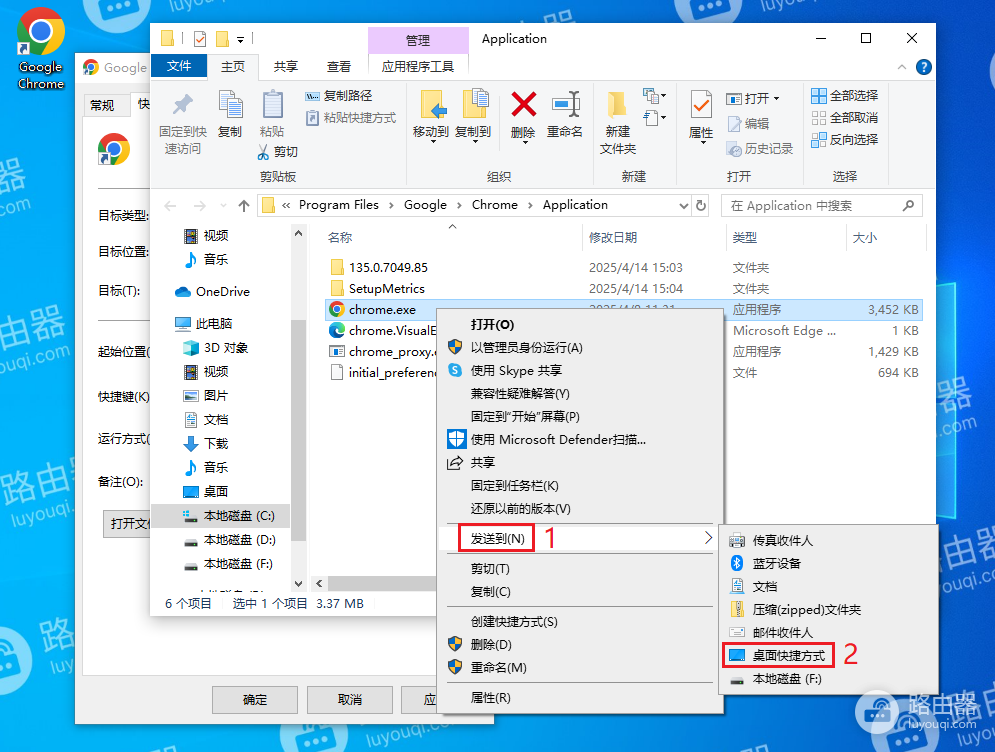
Task: Click the History icon in ribbon
Action: point(734,149)
